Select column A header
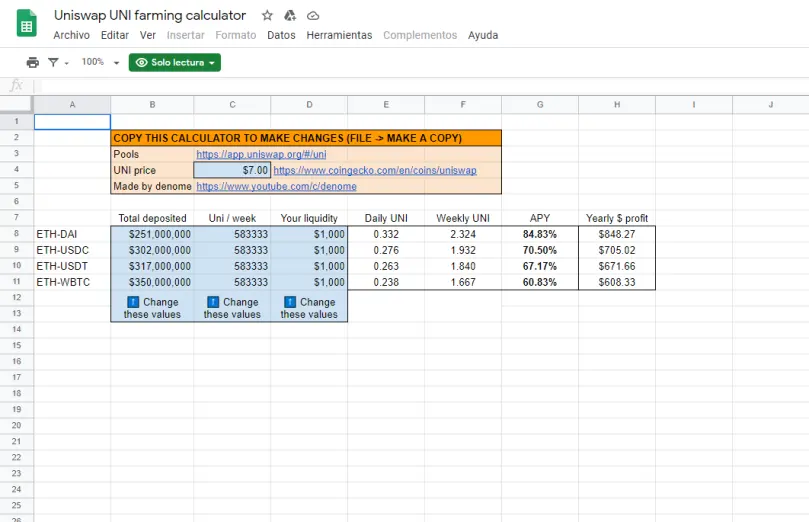809x522 pixels. tap(72, 104)
